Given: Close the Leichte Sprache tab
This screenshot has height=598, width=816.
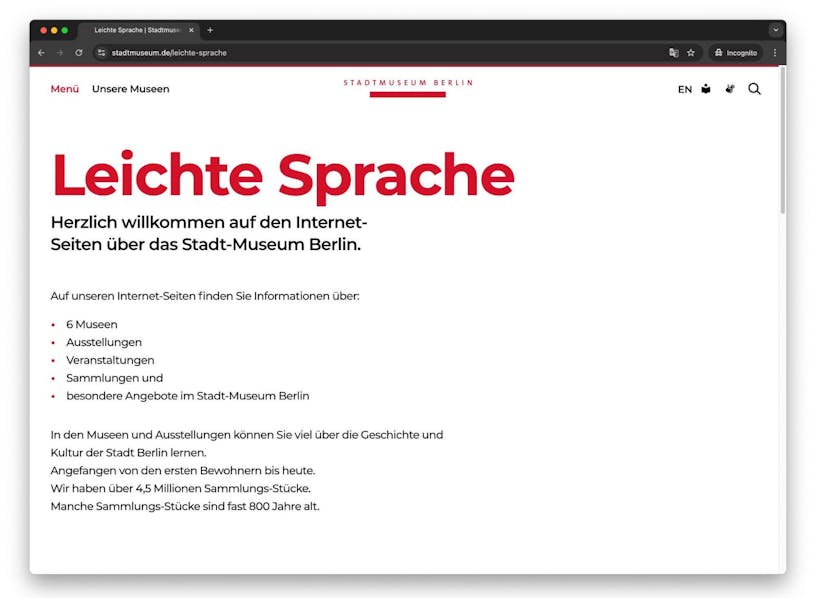Looking at the screenshot, I should 191,30.
